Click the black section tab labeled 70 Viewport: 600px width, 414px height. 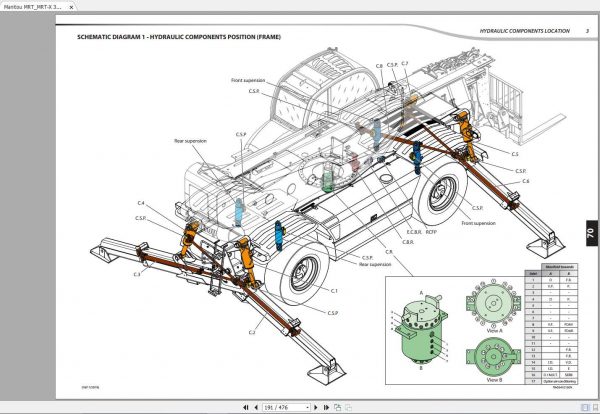(592, 233)
